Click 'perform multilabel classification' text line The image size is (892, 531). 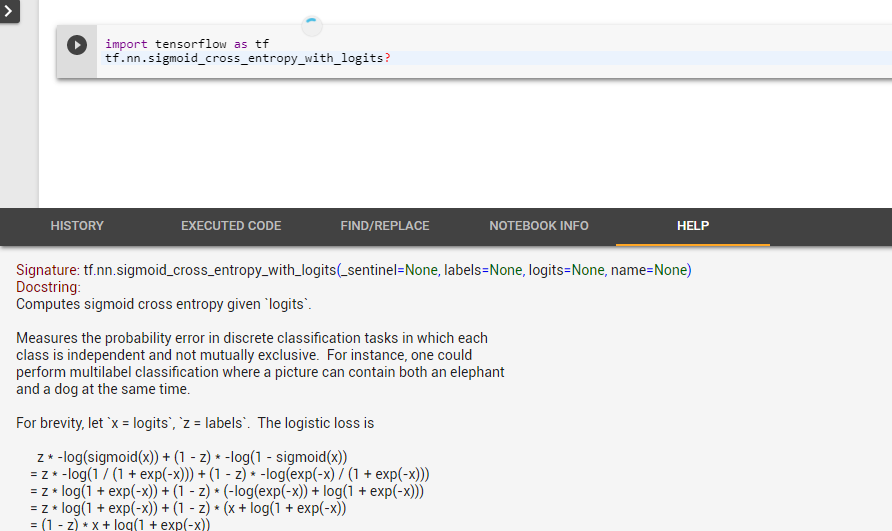click(260, 372)
